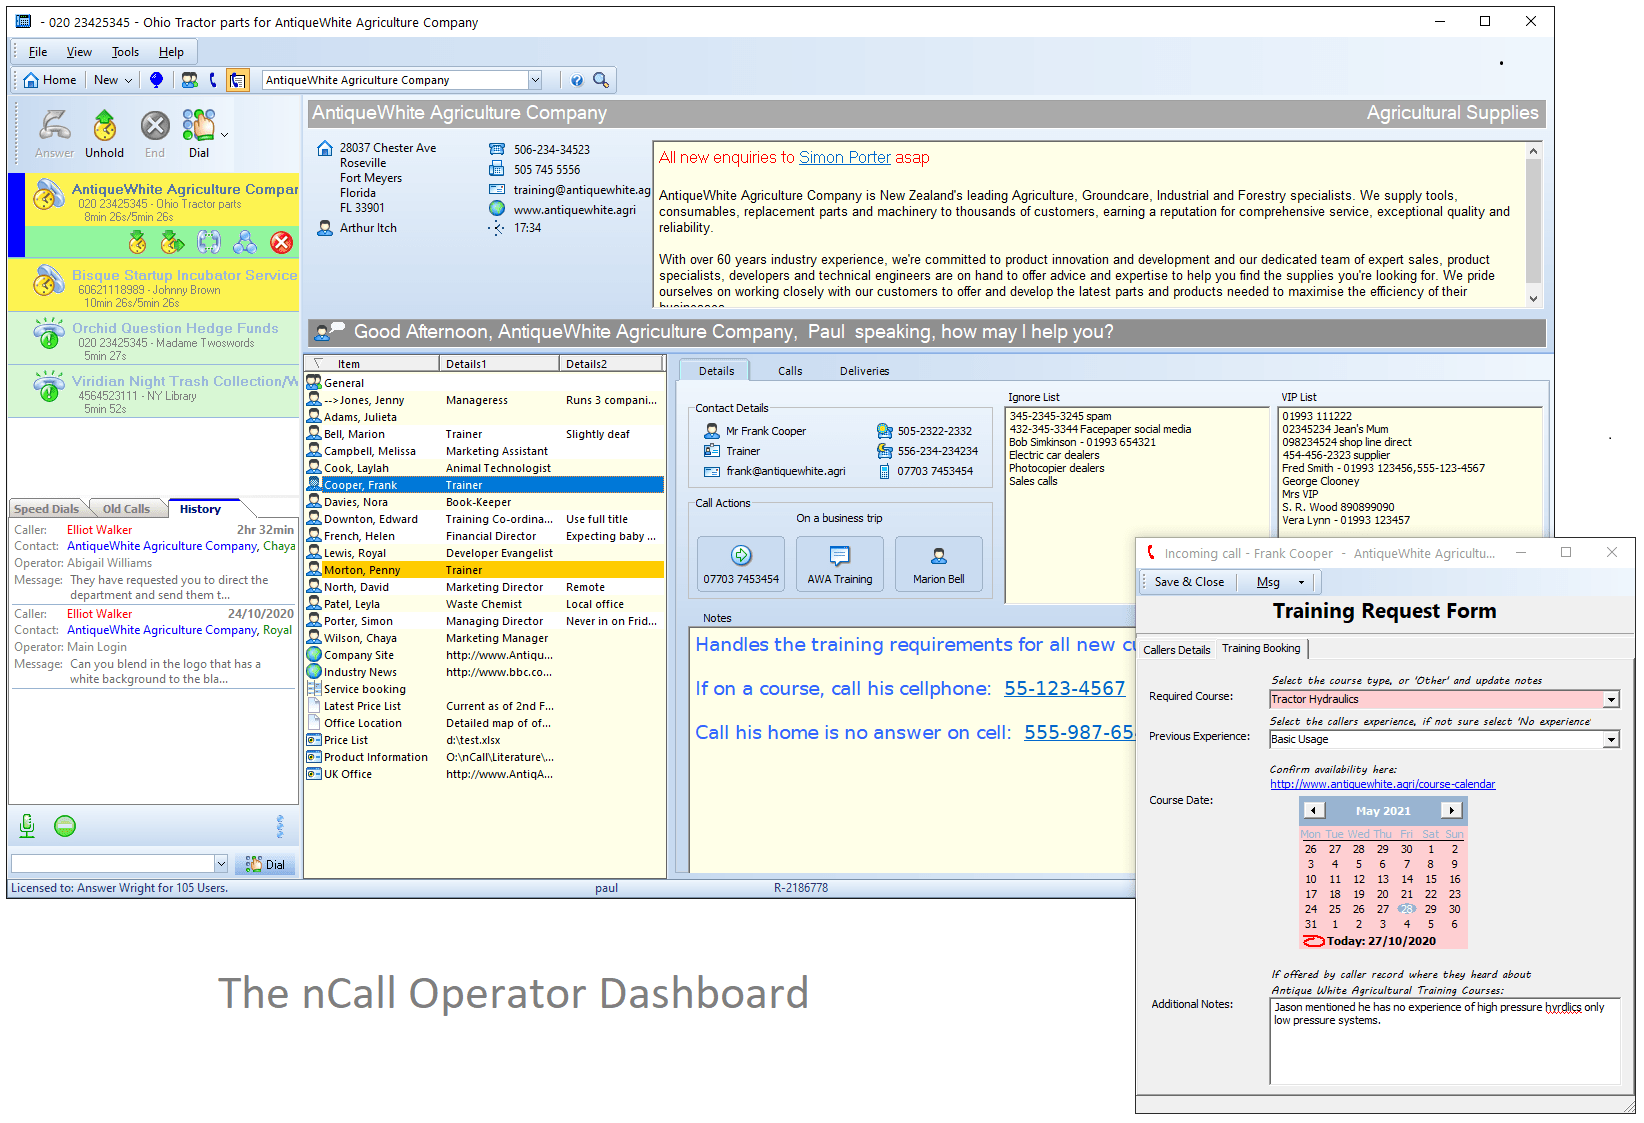Click the first hold-clock icon on the active call
The width and height of the screenshot is (1644, 1123).
click(x=138, y=242)
